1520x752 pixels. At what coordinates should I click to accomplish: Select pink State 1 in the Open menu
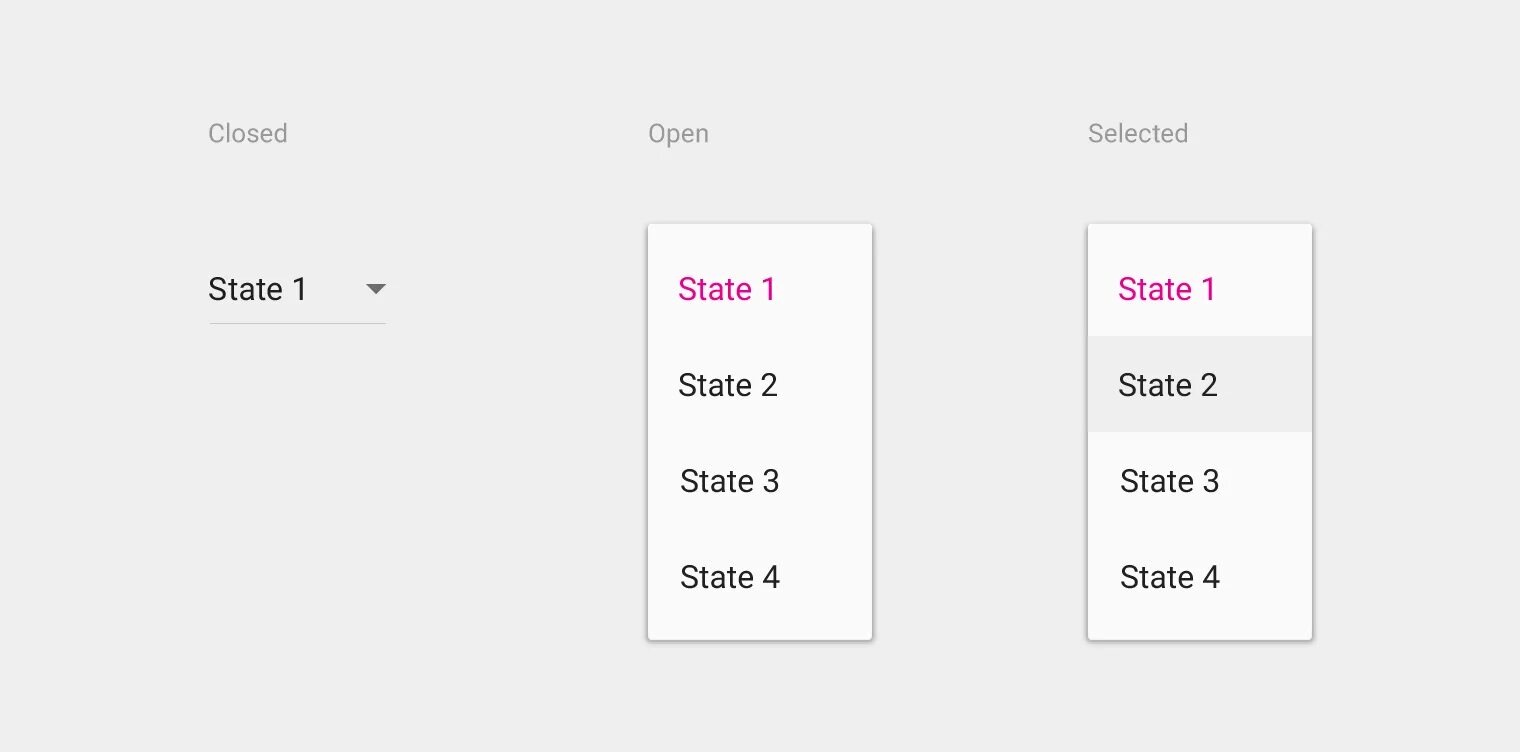coord(727,290)
